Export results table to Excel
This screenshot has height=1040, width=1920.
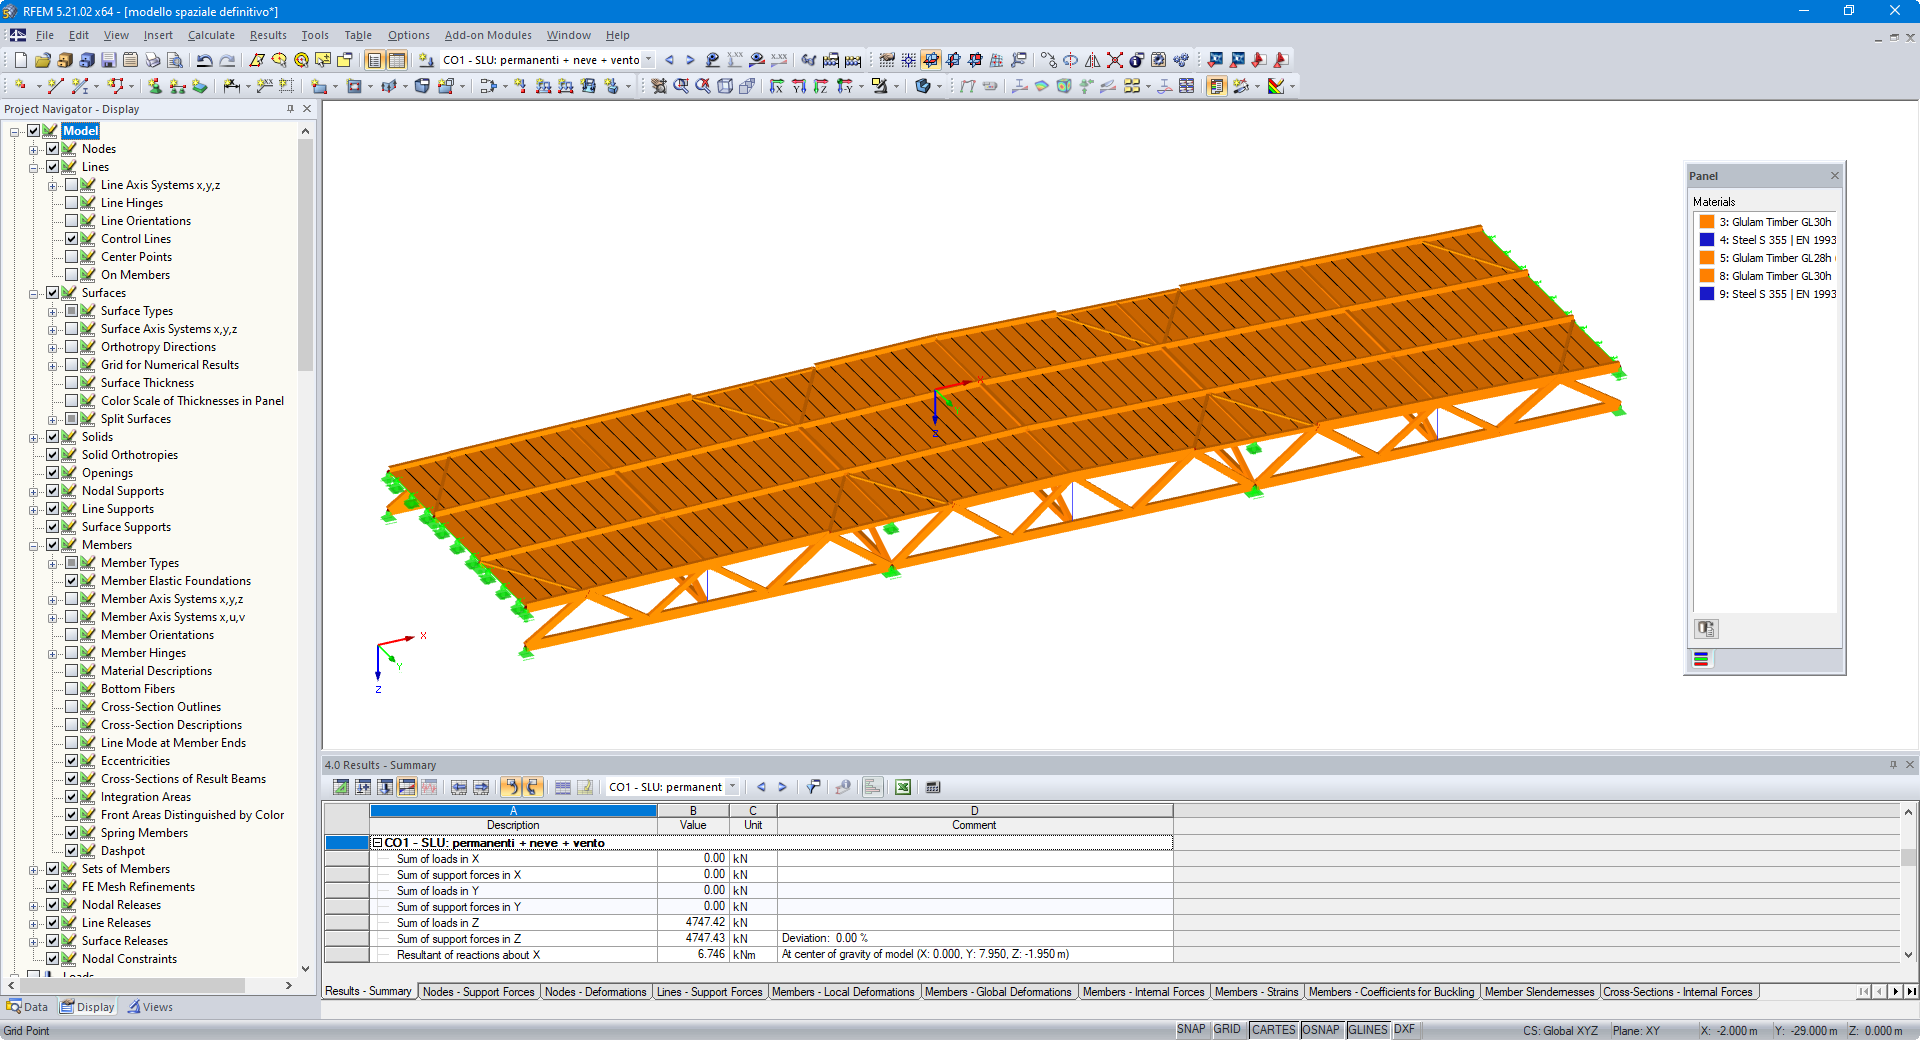[x=903, y=787]
